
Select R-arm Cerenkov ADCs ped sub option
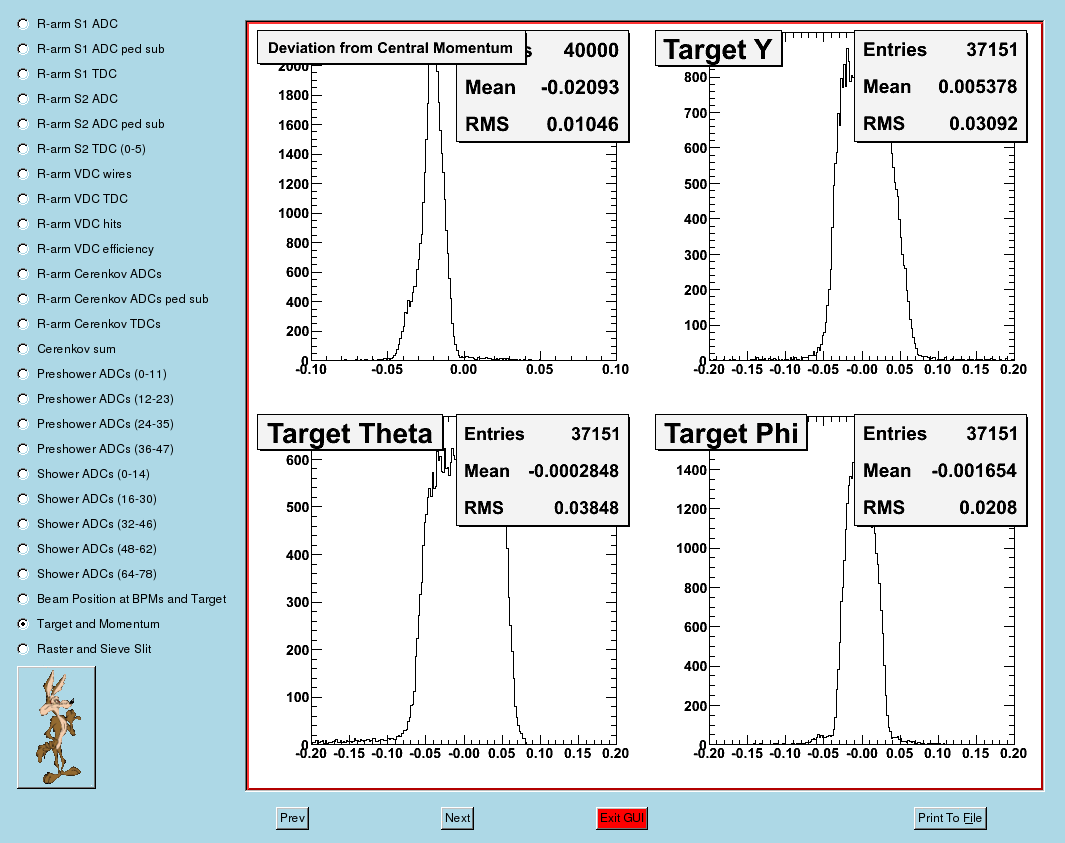tap(23, 299)
